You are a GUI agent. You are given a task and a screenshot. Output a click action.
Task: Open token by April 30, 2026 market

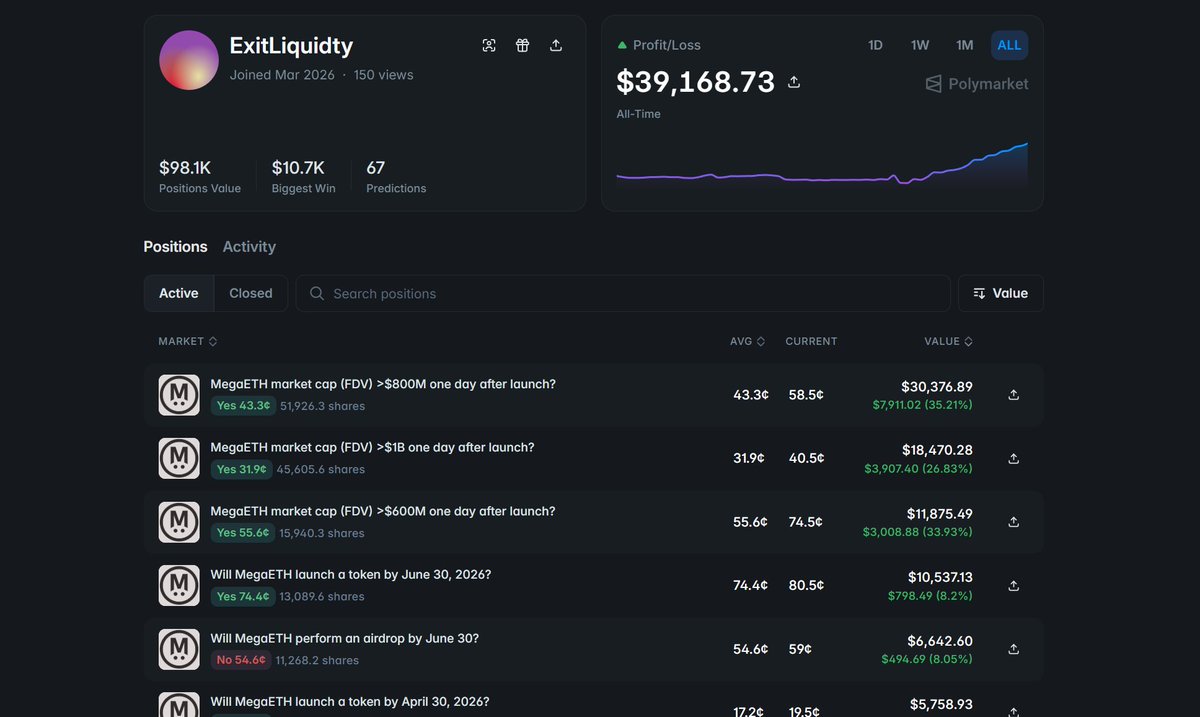pyautogui.click(x=350, y=701)
